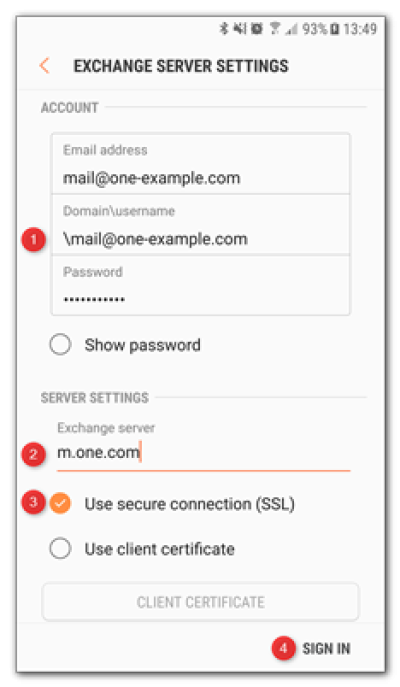The height and width of the screenshot is (687, 400).
Task: Click the red number 1 marker
Action: click(x=34, y=240)
